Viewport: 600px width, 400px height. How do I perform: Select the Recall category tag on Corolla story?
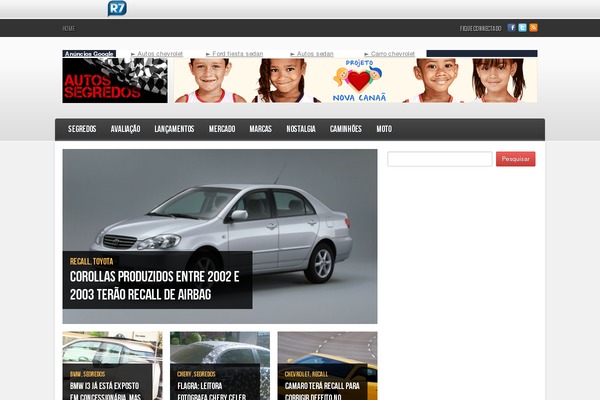point(80,261)
